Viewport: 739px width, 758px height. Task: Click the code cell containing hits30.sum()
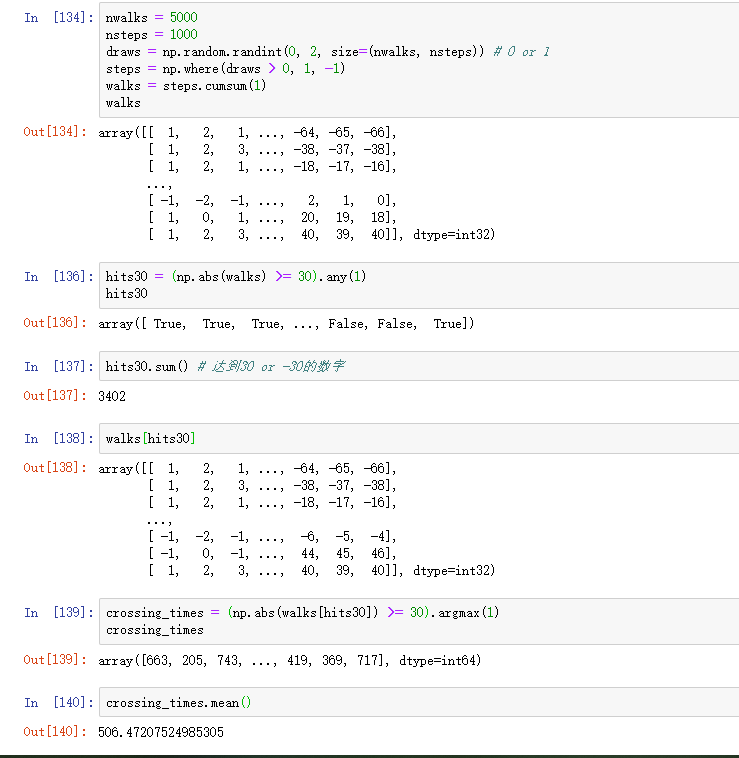tap(419, 366)
